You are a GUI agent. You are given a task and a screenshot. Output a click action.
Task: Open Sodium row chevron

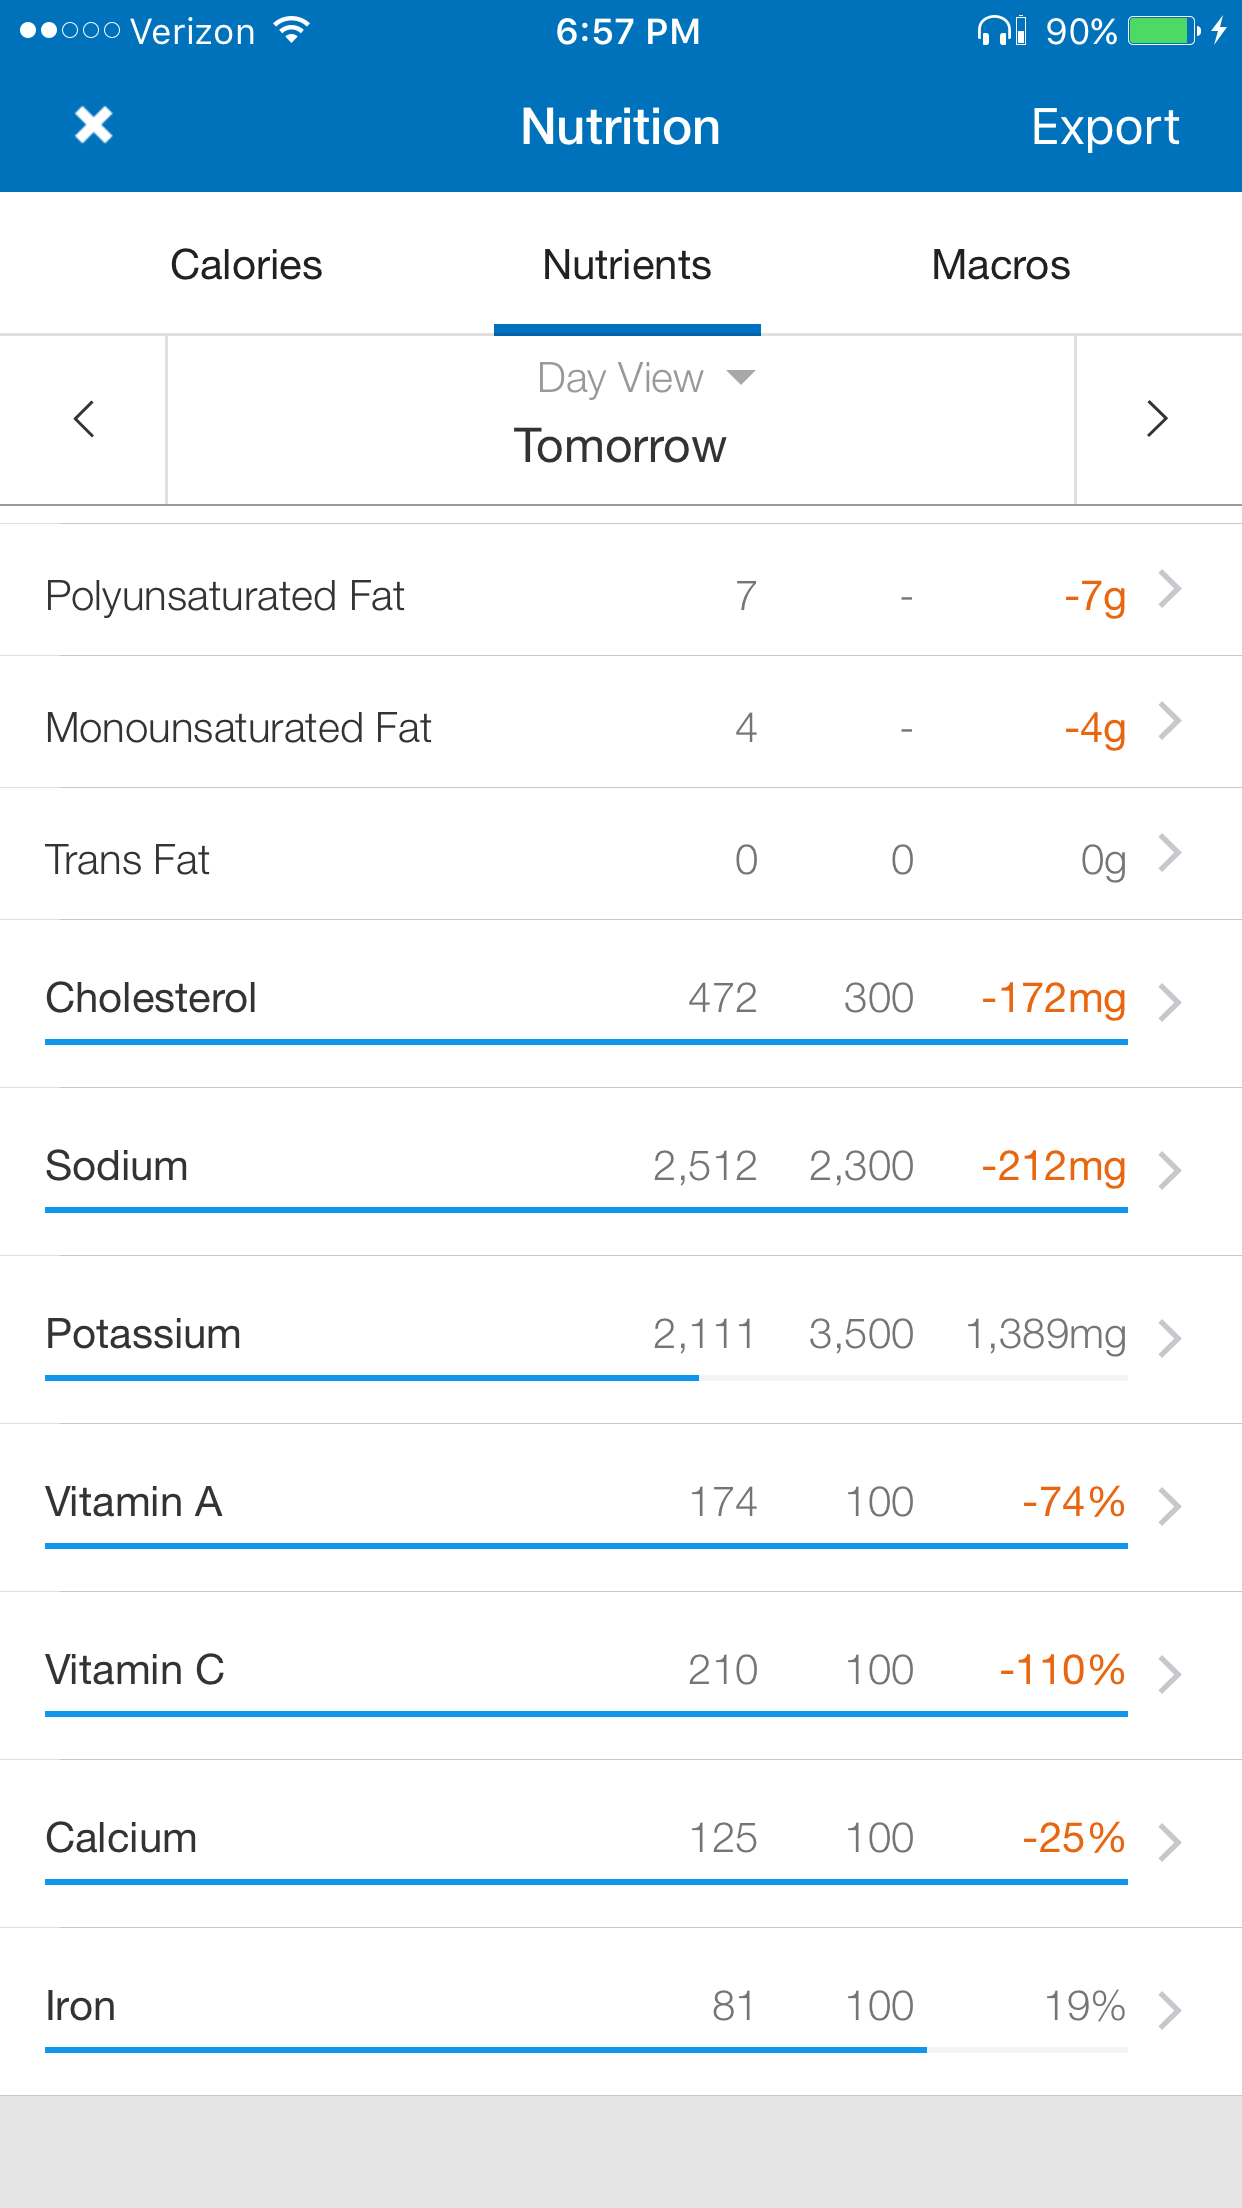point(1170,1170)
